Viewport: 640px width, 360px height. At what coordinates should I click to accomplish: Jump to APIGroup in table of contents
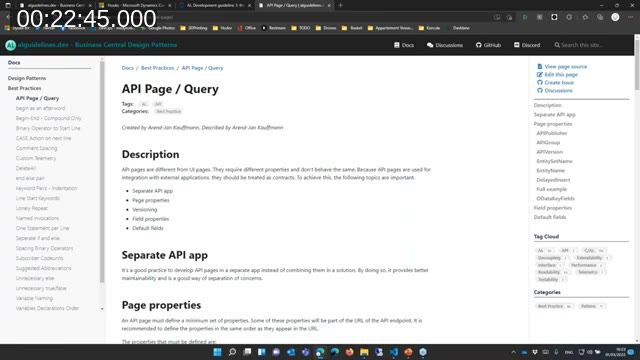click(548, 143)
